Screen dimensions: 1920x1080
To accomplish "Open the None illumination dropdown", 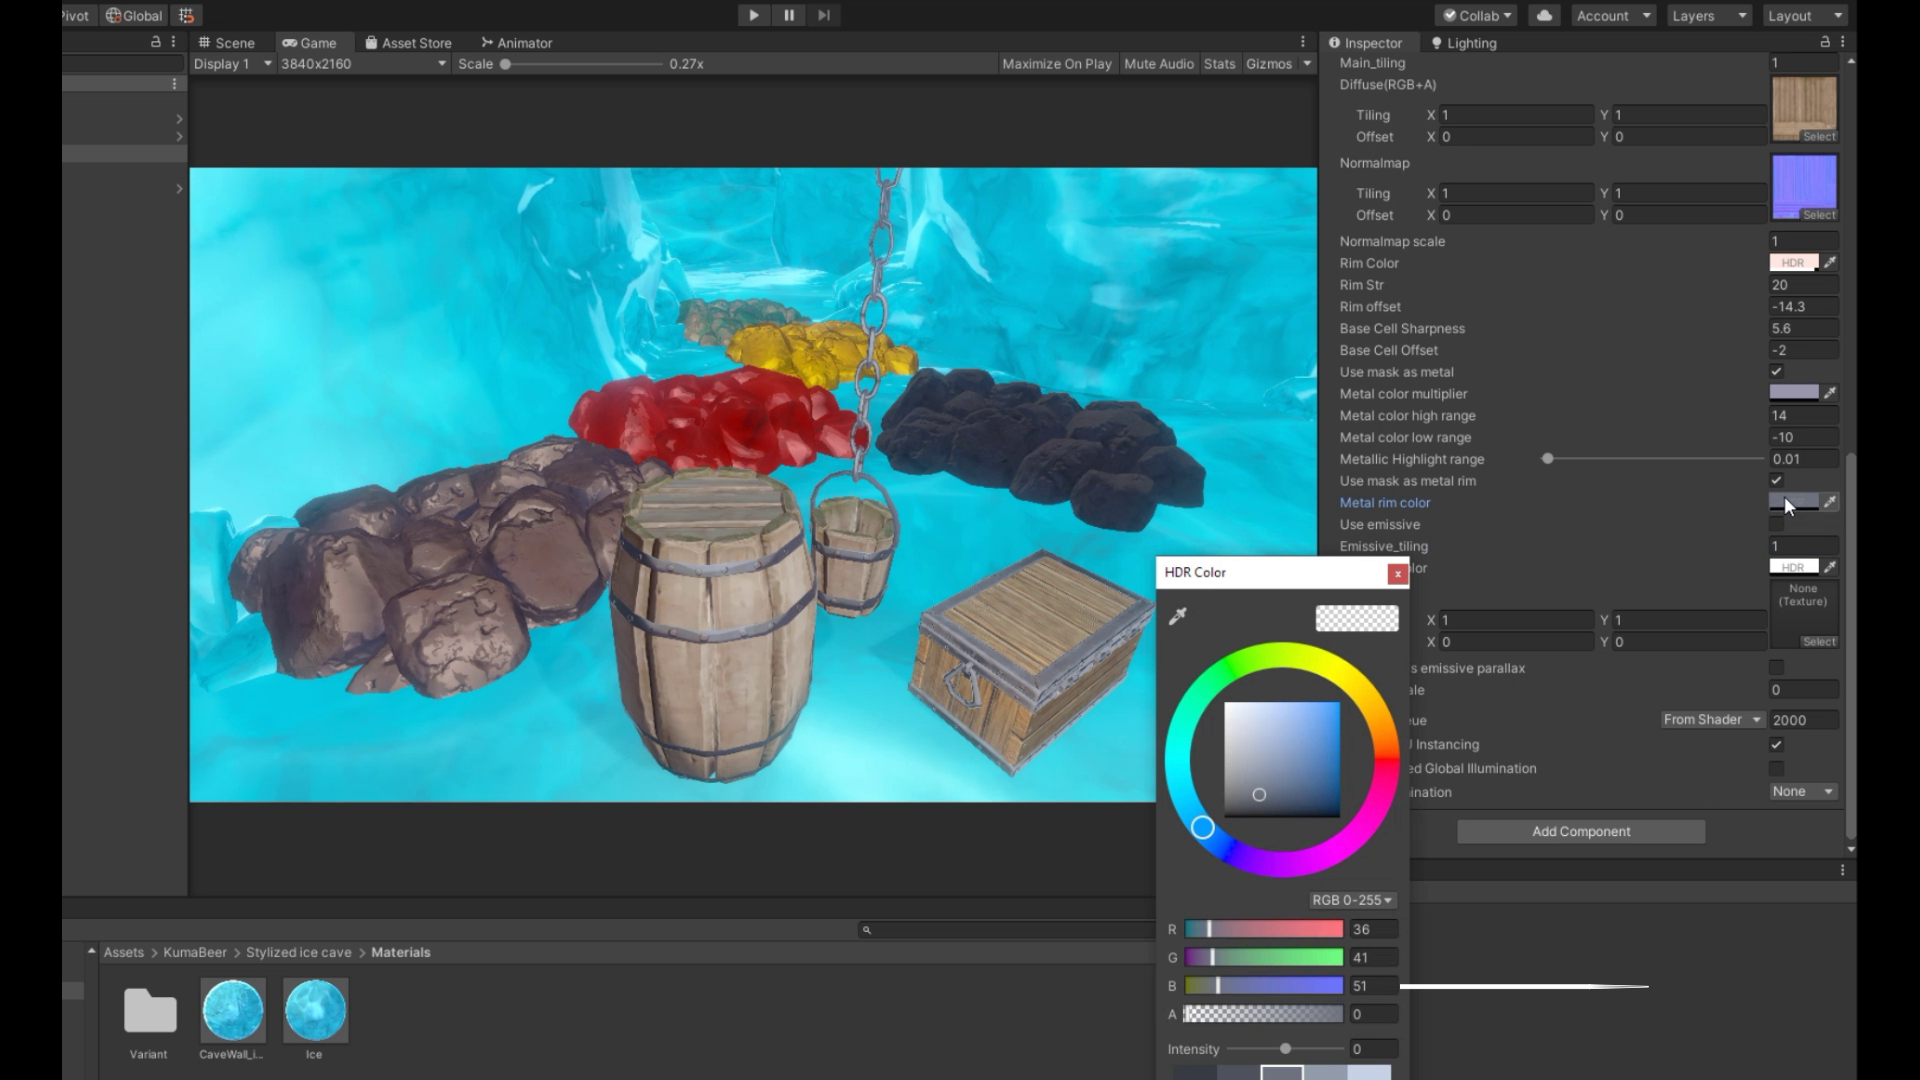I will pos(1803,792).
